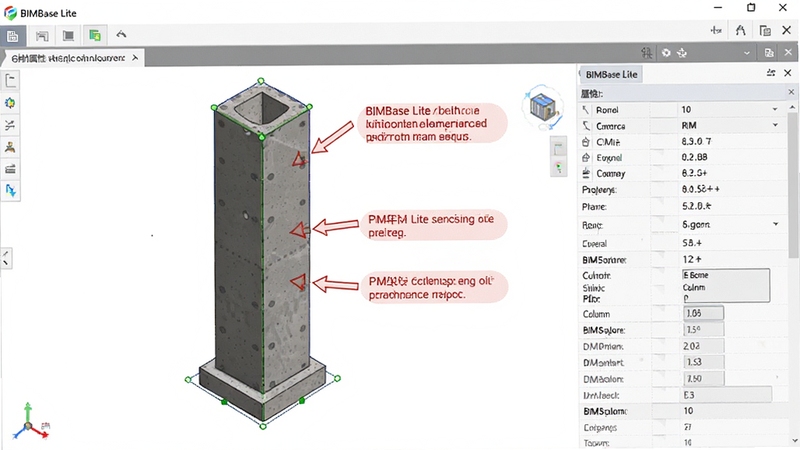800x450 pixels.
Task: Click the save document icon in top toolbar
Action: [x=12, y=36]
